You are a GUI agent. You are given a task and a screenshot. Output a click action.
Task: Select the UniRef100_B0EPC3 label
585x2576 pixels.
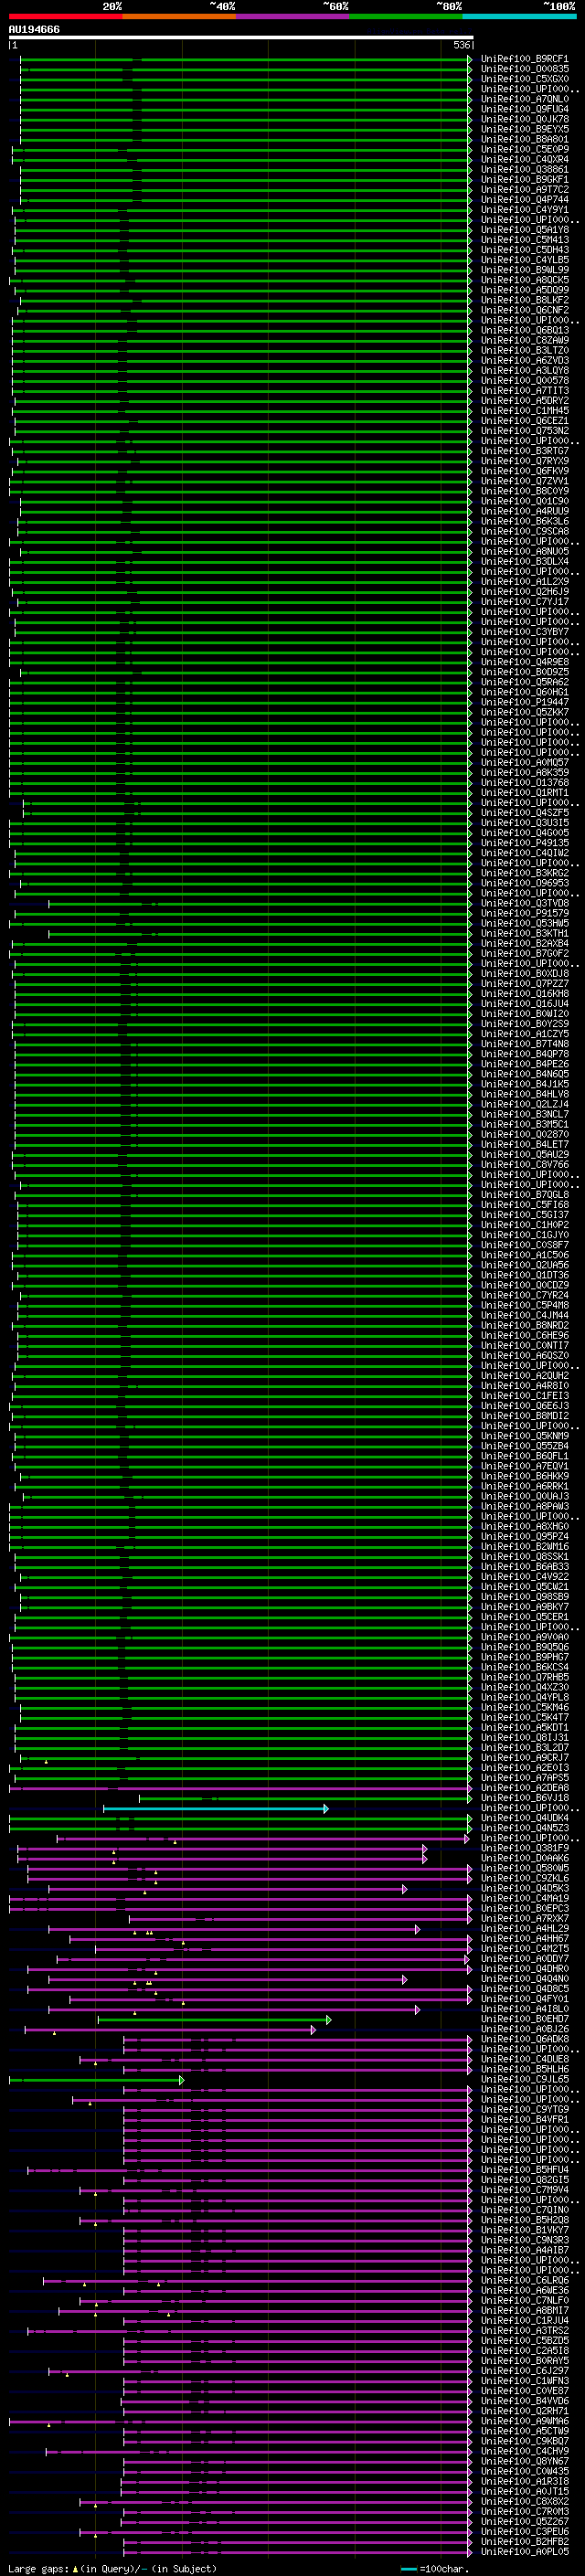[x=524, y=1909]
